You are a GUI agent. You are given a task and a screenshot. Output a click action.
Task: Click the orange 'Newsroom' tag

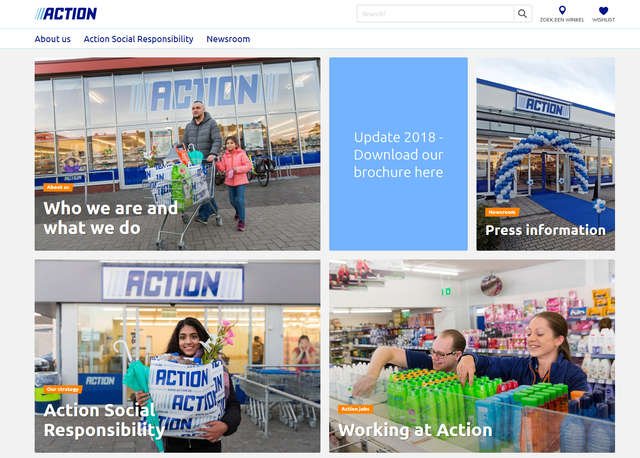pos(502,212)
